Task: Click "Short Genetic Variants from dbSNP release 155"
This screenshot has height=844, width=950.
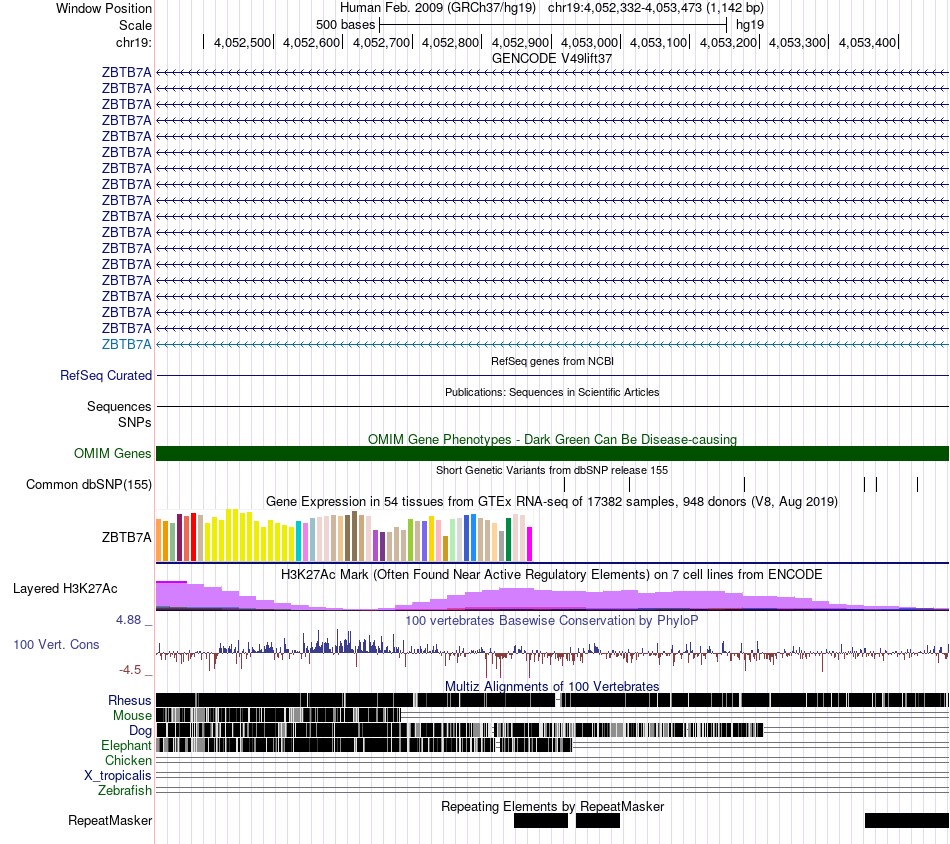Action: click(x=552, y=470)
